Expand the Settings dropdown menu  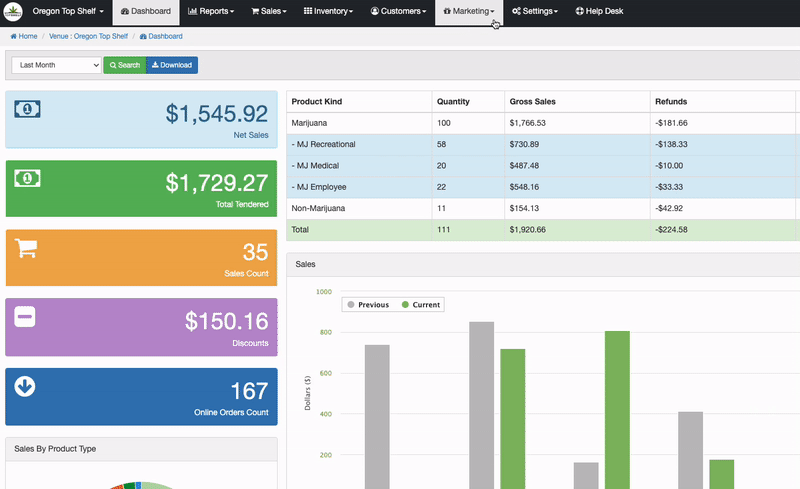point(535,11)
